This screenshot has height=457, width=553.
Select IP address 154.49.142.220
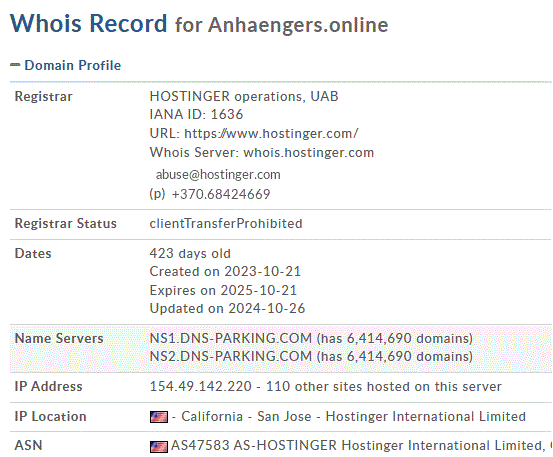point(201,386)
